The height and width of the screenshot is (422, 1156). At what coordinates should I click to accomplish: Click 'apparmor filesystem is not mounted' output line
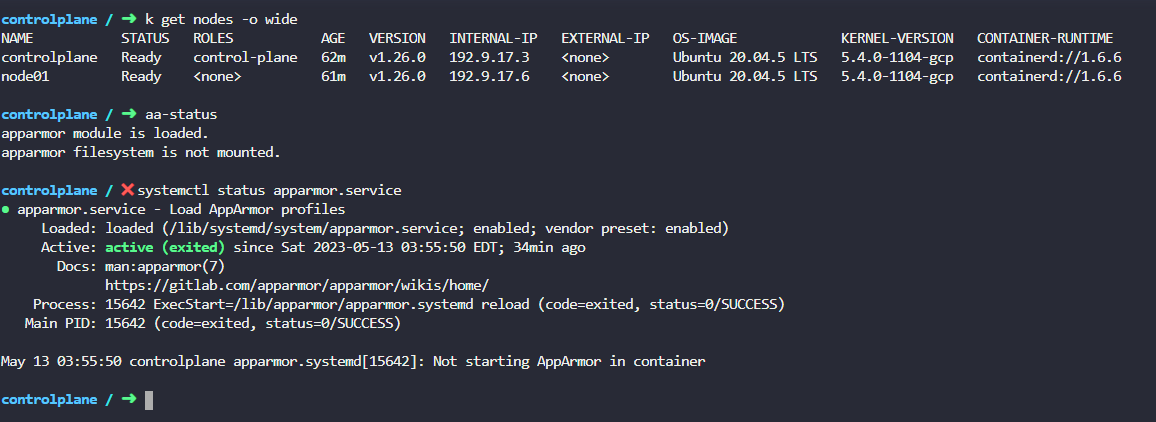click(x=141, y=152)
